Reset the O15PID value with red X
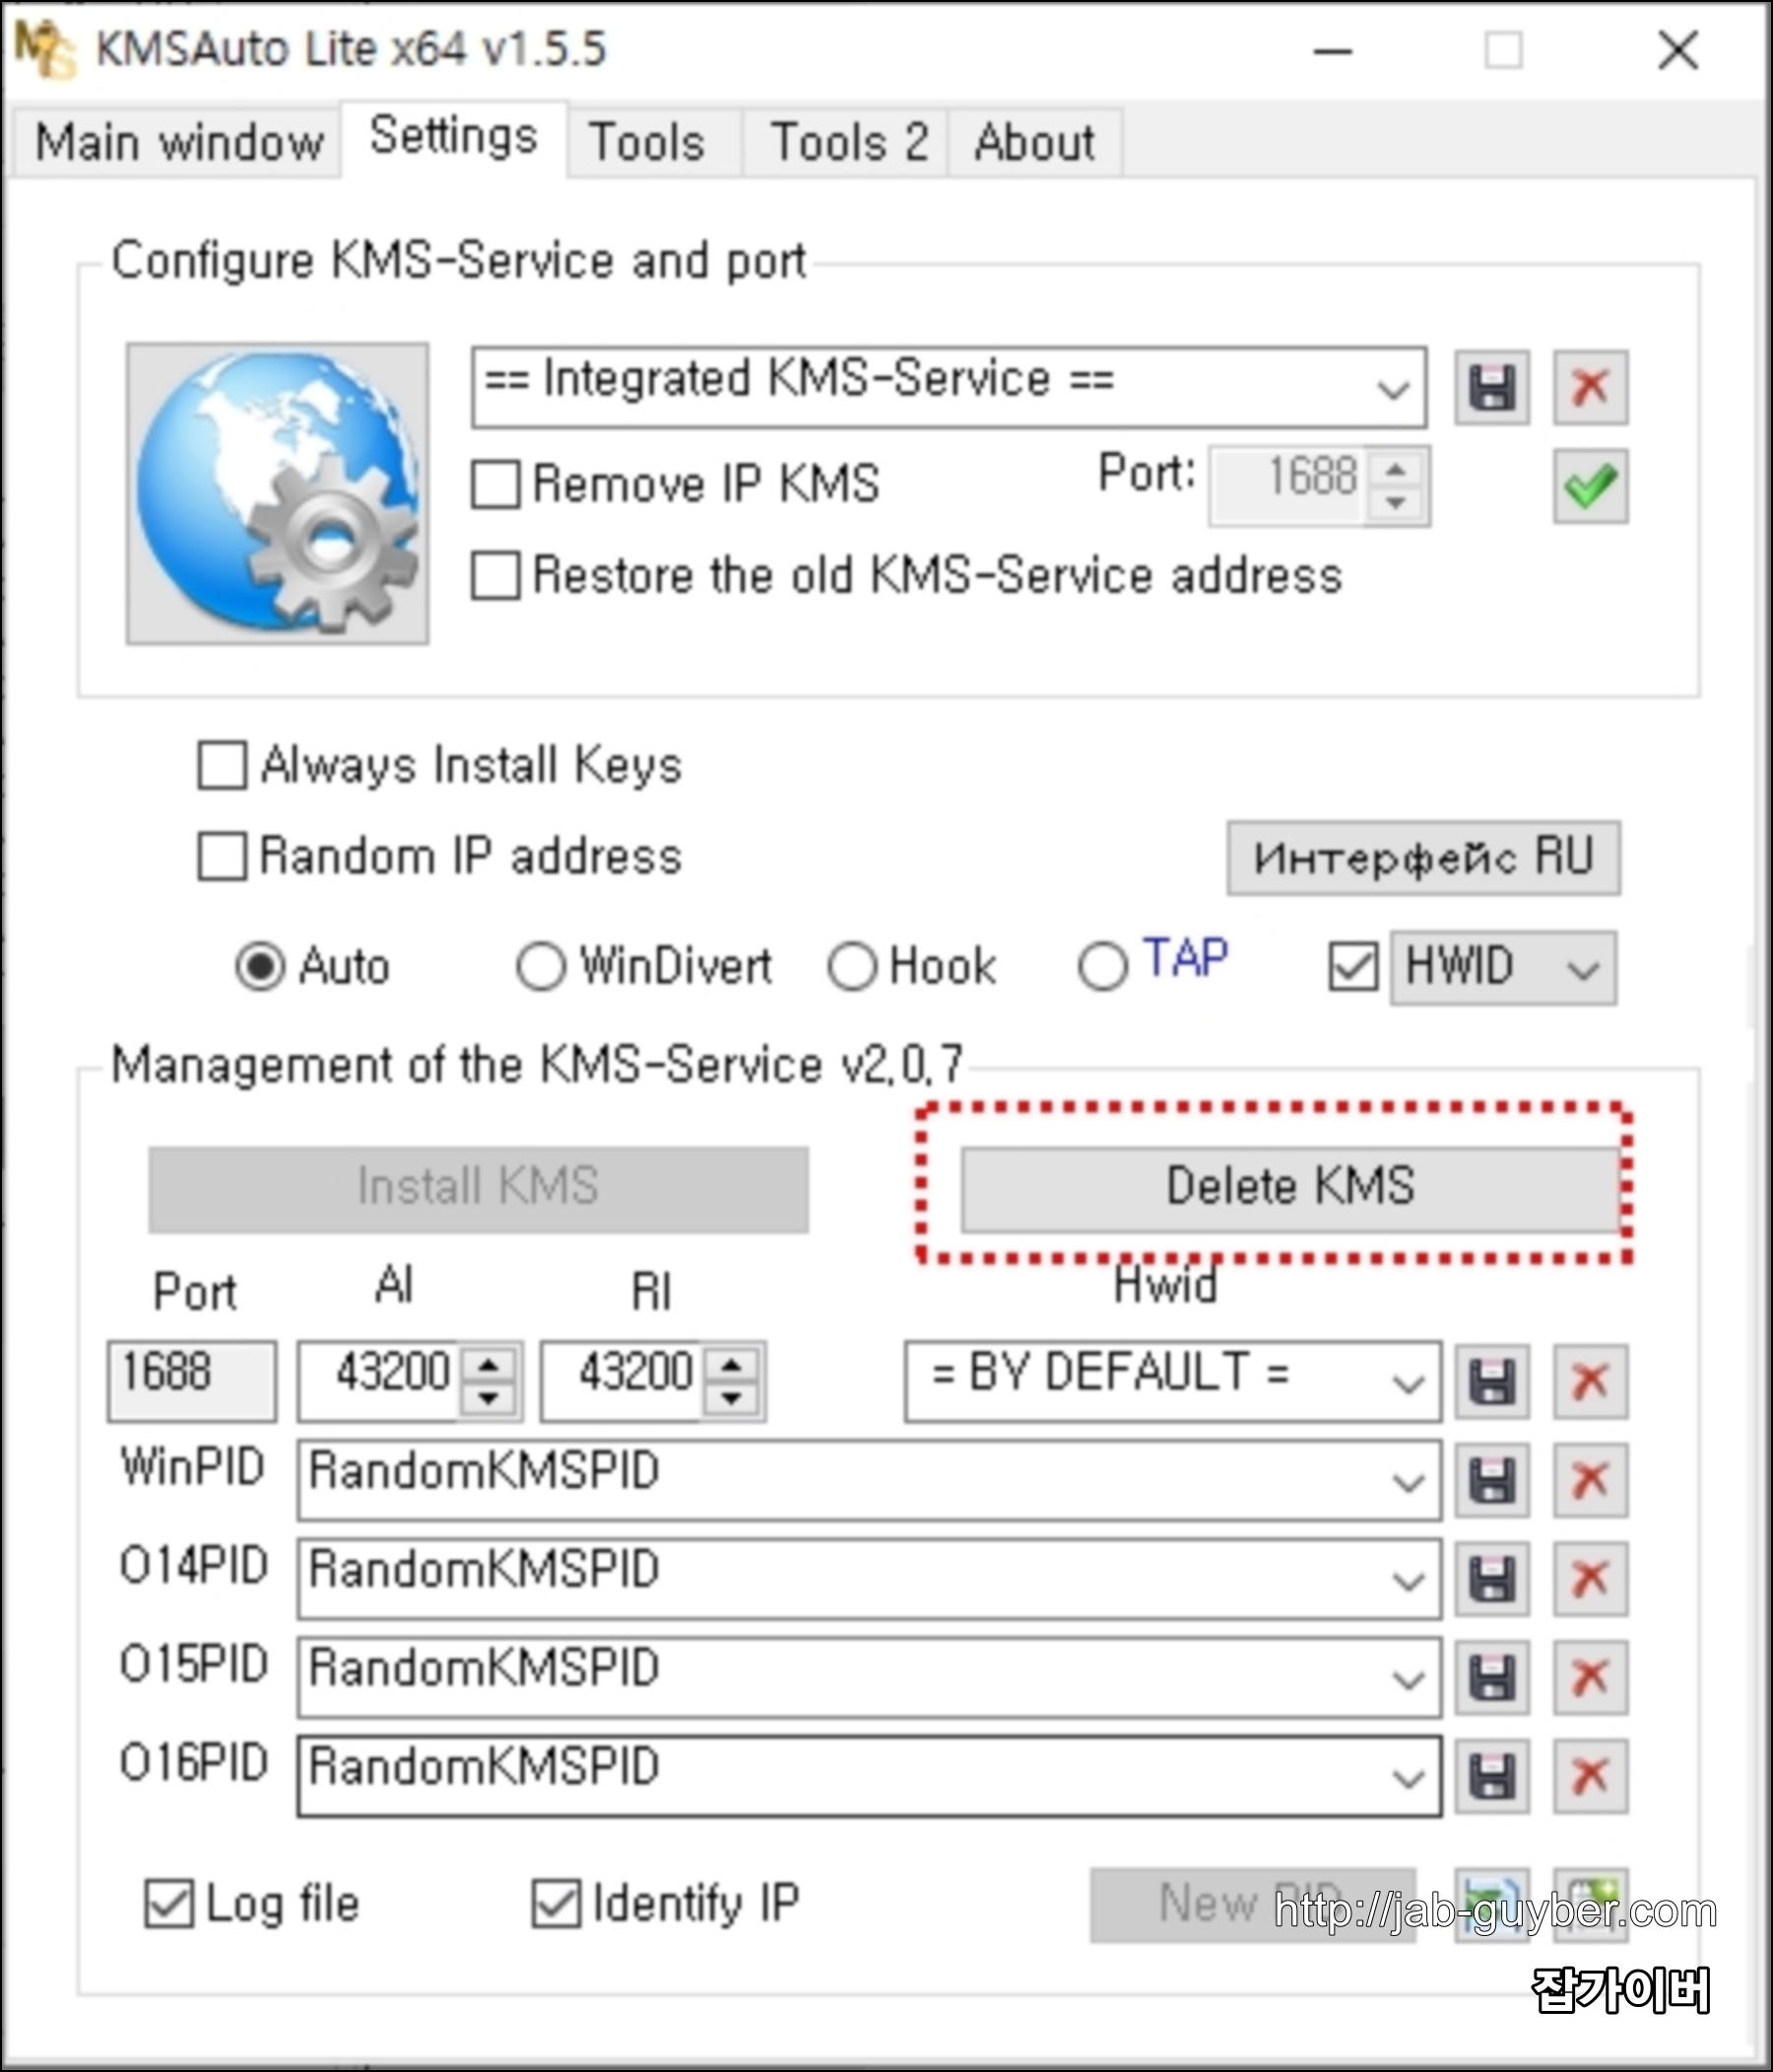 point(1590,1677)
